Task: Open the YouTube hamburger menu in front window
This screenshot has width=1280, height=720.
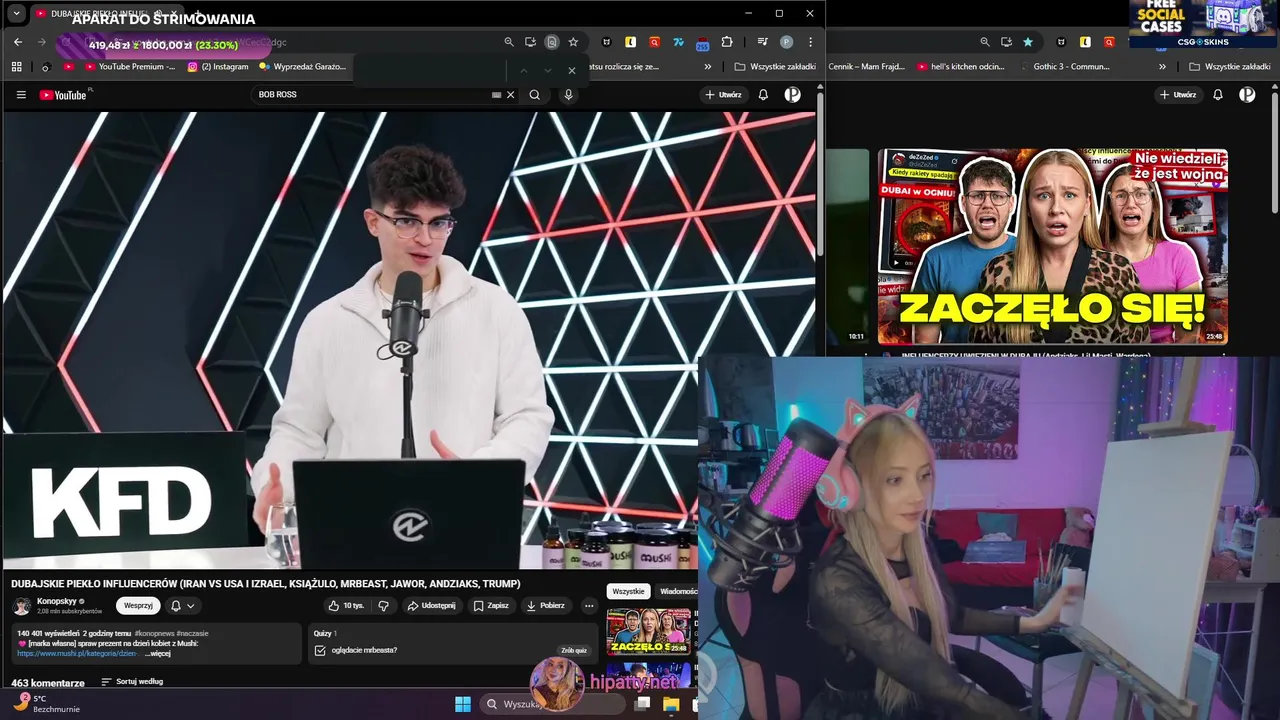Action: [21, 95]
